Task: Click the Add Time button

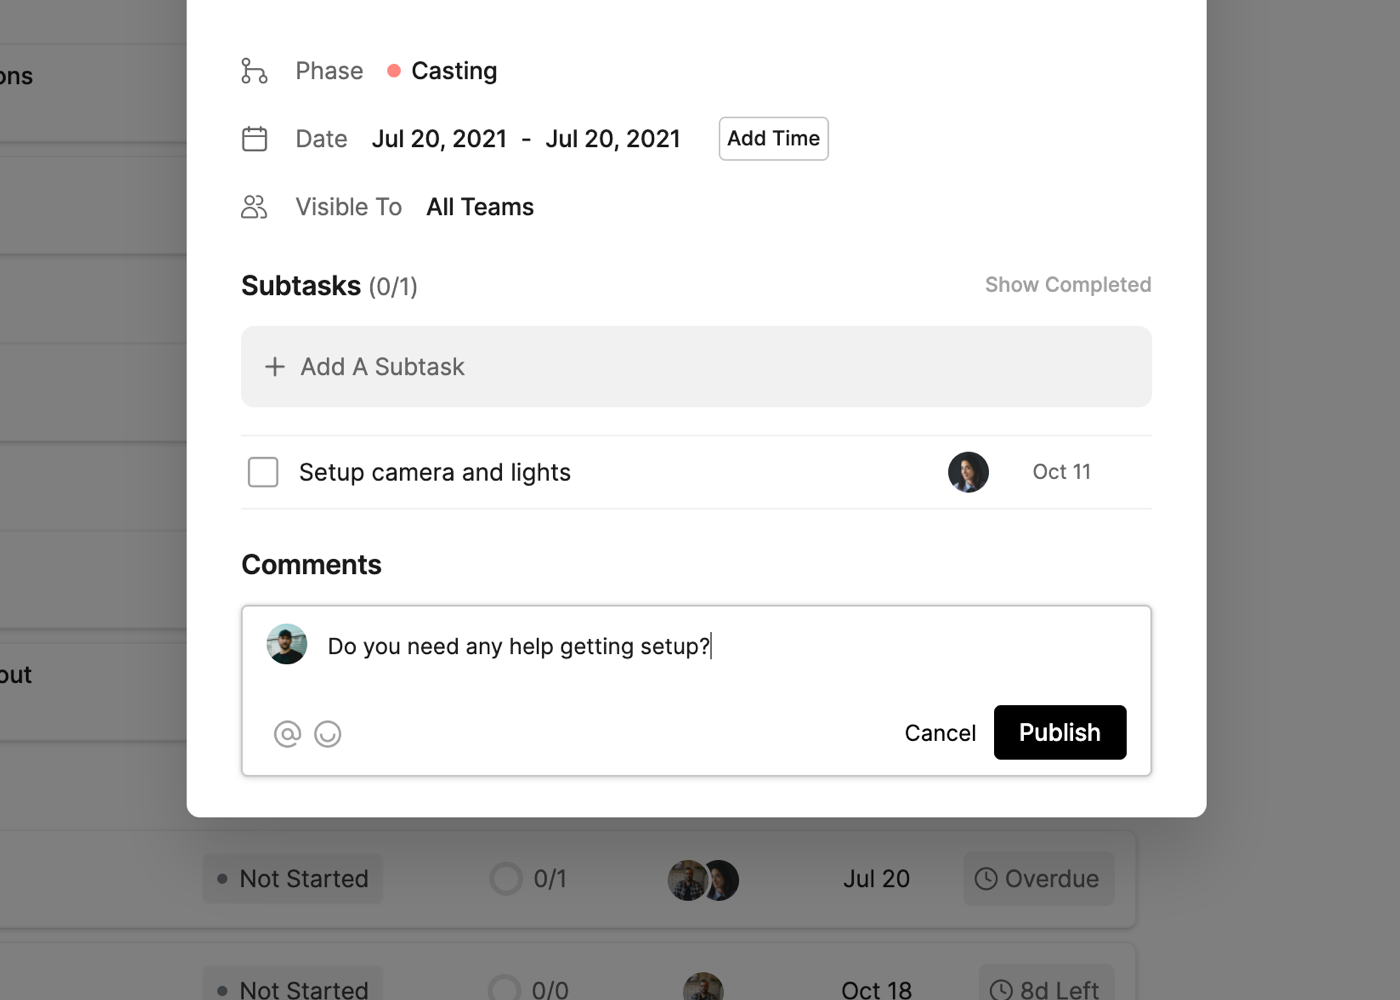Action: [773, 139]
